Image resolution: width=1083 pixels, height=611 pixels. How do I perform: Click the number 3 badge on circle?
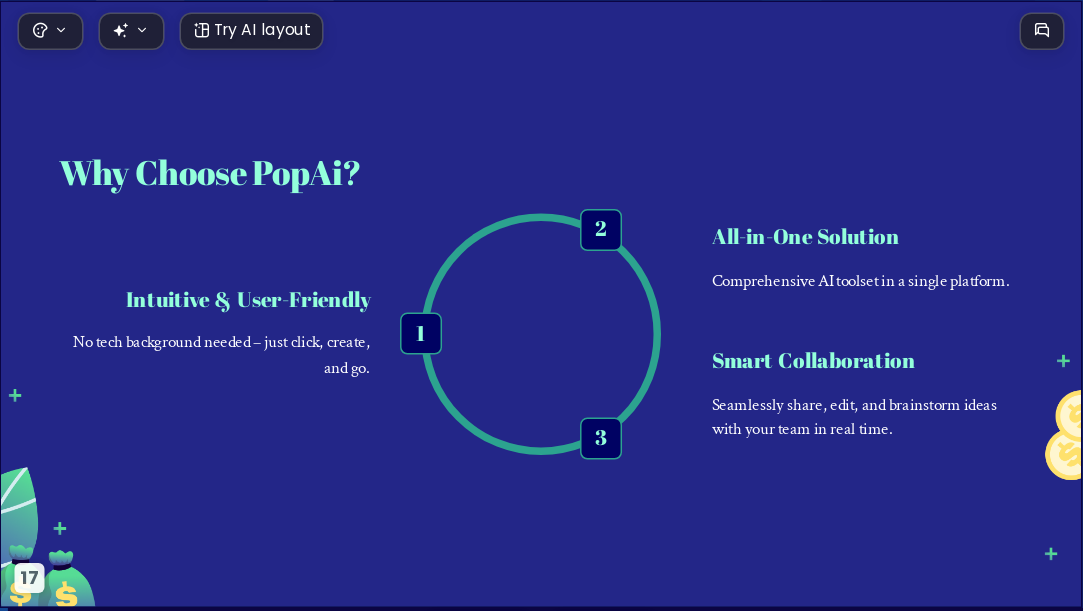point(601,438)
